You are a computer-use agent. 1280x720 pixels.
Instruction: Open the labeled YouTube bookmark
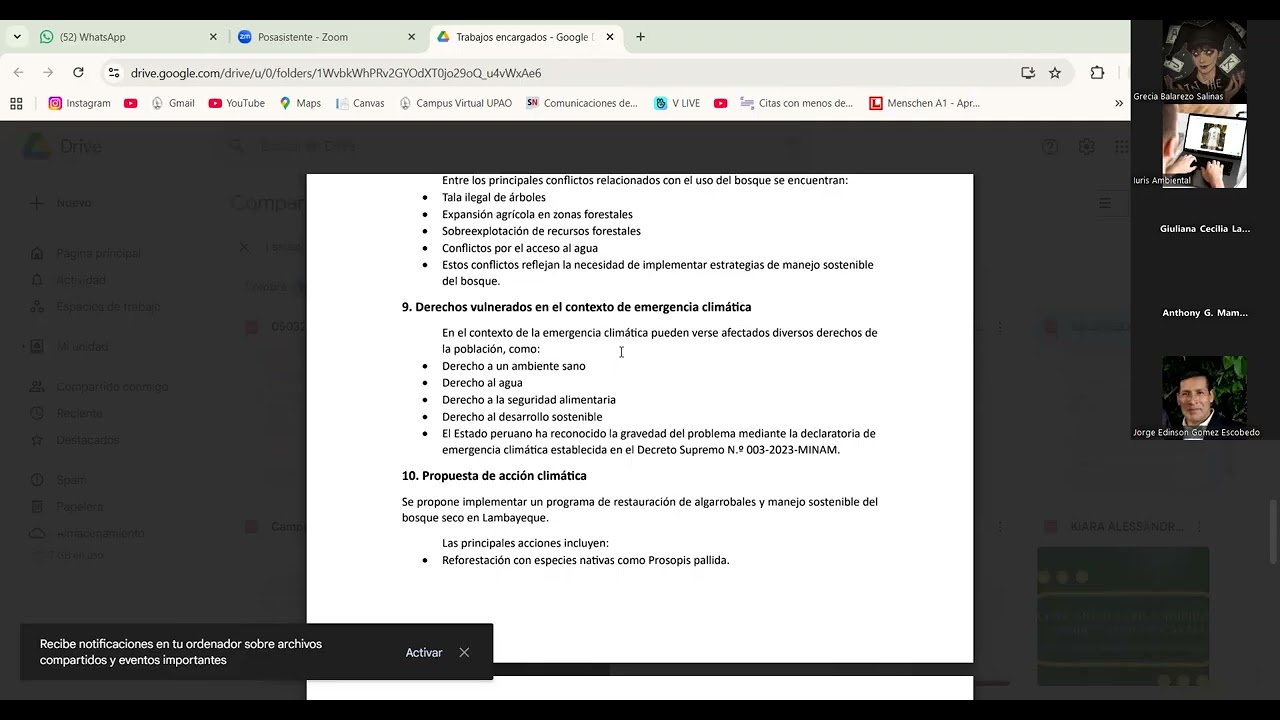(237, 103)
